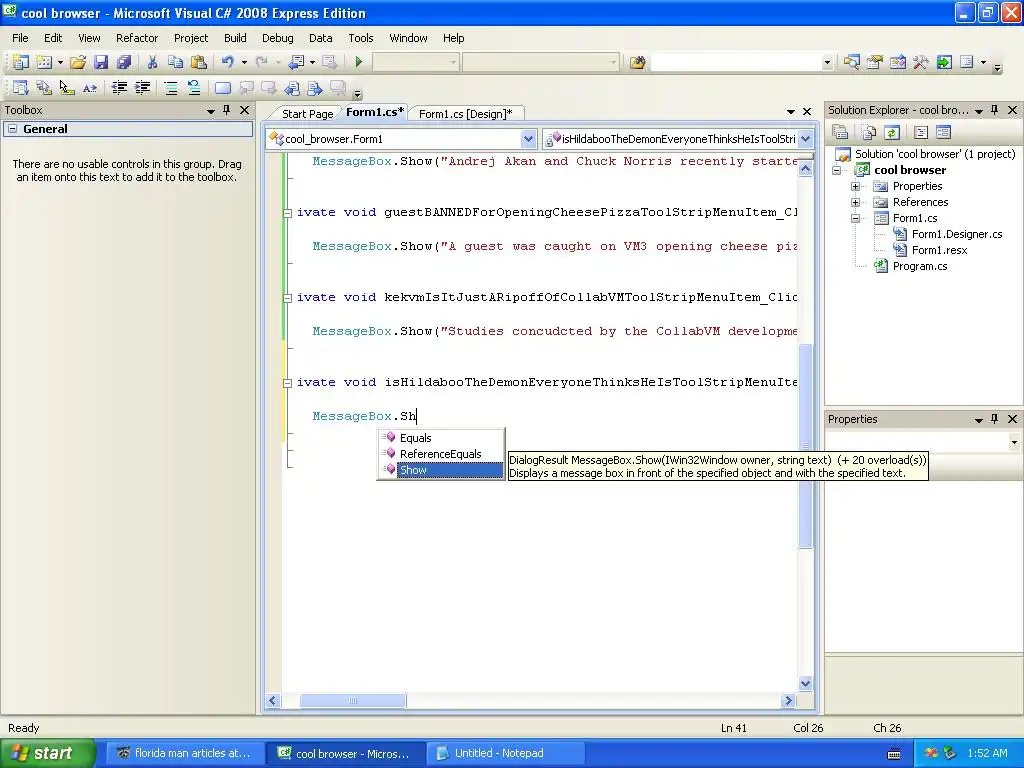Click the Display Object Member List icon

pyautogui.click(x=20, y=88)
